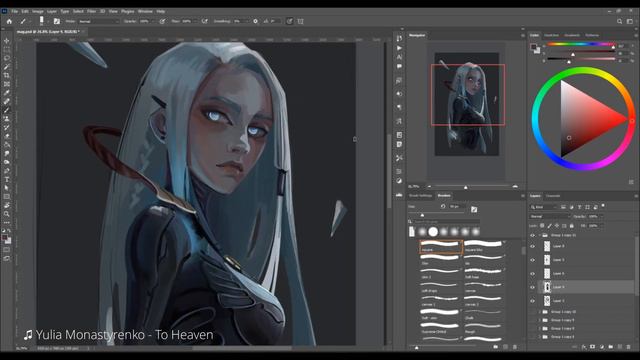
Task: Click delete layer trash icon
Action: coord(629,347)
